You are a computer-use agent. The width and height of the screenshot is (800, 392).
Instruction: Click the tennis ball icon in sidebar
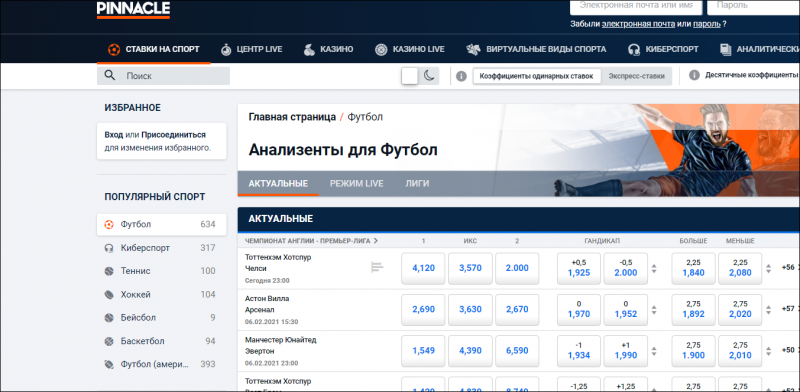tap(109, 271)
